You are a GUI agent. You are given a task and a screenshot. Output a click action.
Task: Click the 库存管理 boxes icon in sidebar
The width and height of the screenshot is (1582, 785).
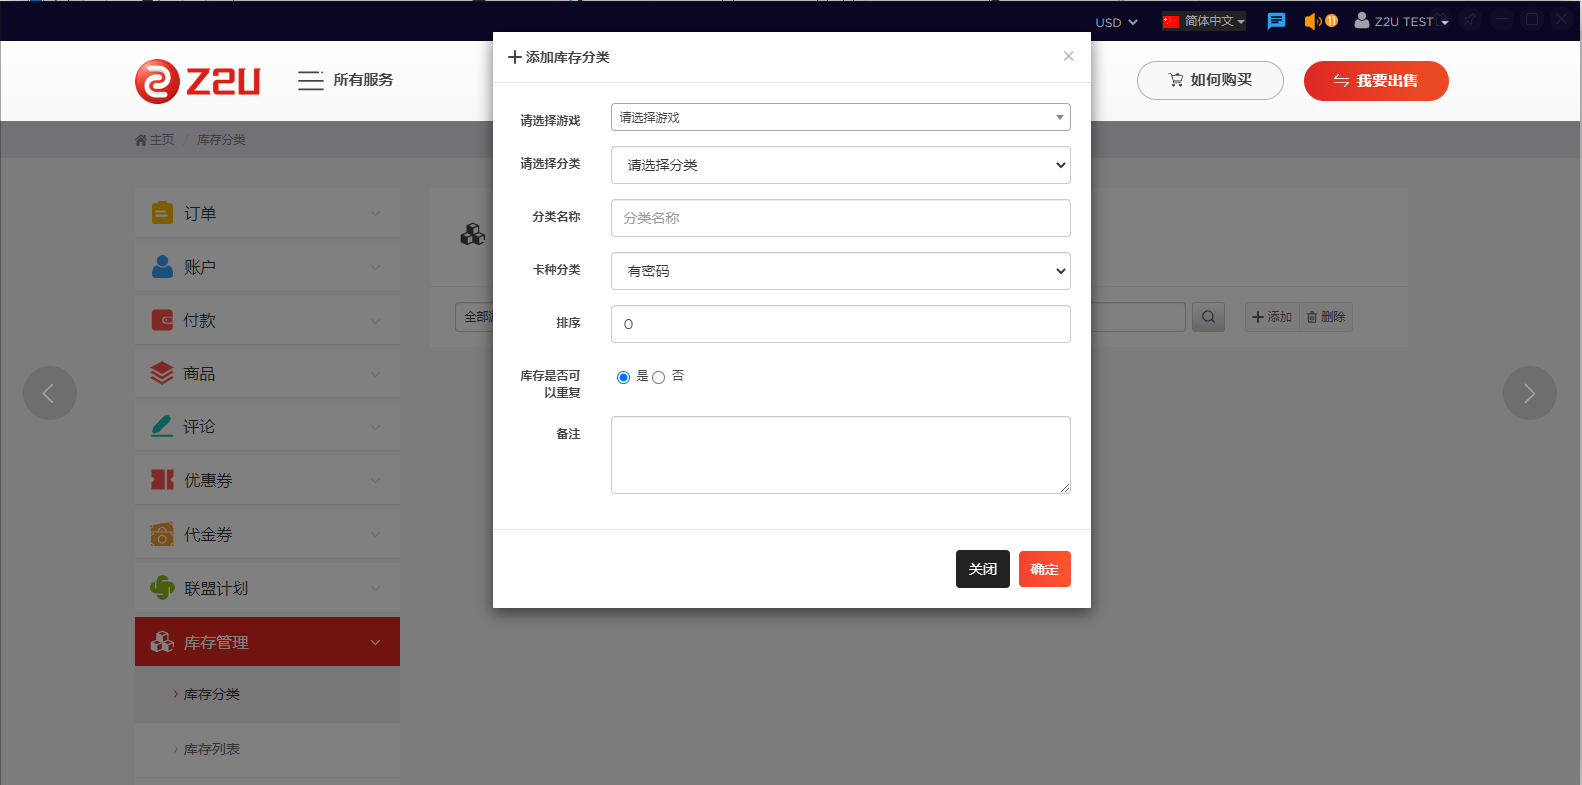(162, 642)
